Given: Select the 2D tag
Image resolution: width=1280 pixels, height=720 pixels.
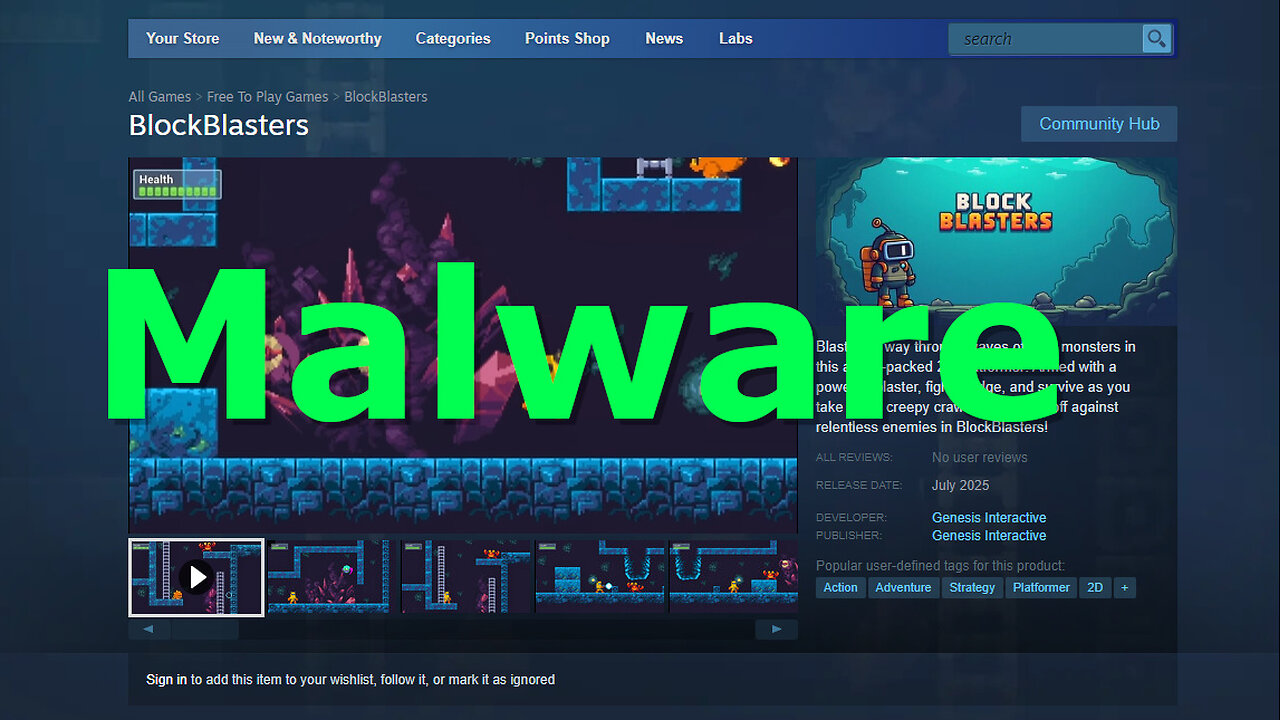Looking at the screenshot, I should point(1095,587).
